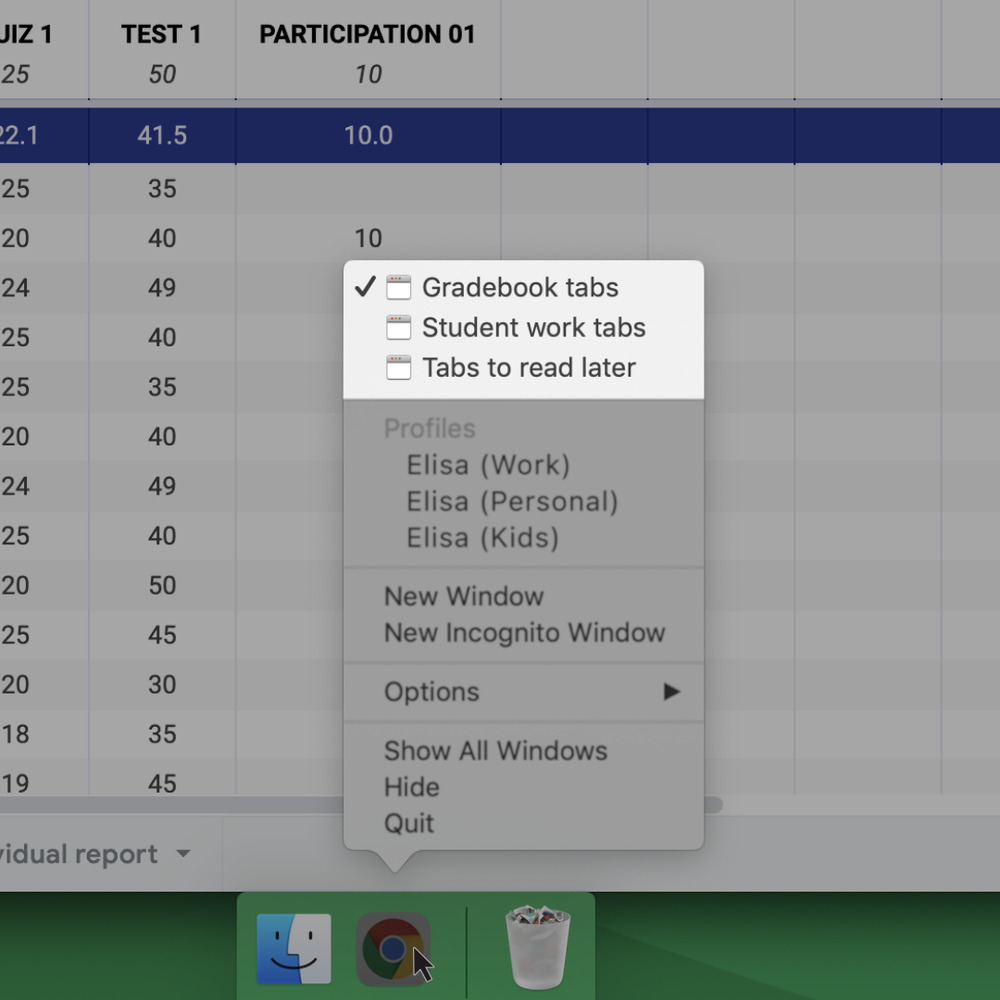The image size is (1000, 1000).
Task: Switch to the Elisa (Work) profile
Action: (489, 464)
